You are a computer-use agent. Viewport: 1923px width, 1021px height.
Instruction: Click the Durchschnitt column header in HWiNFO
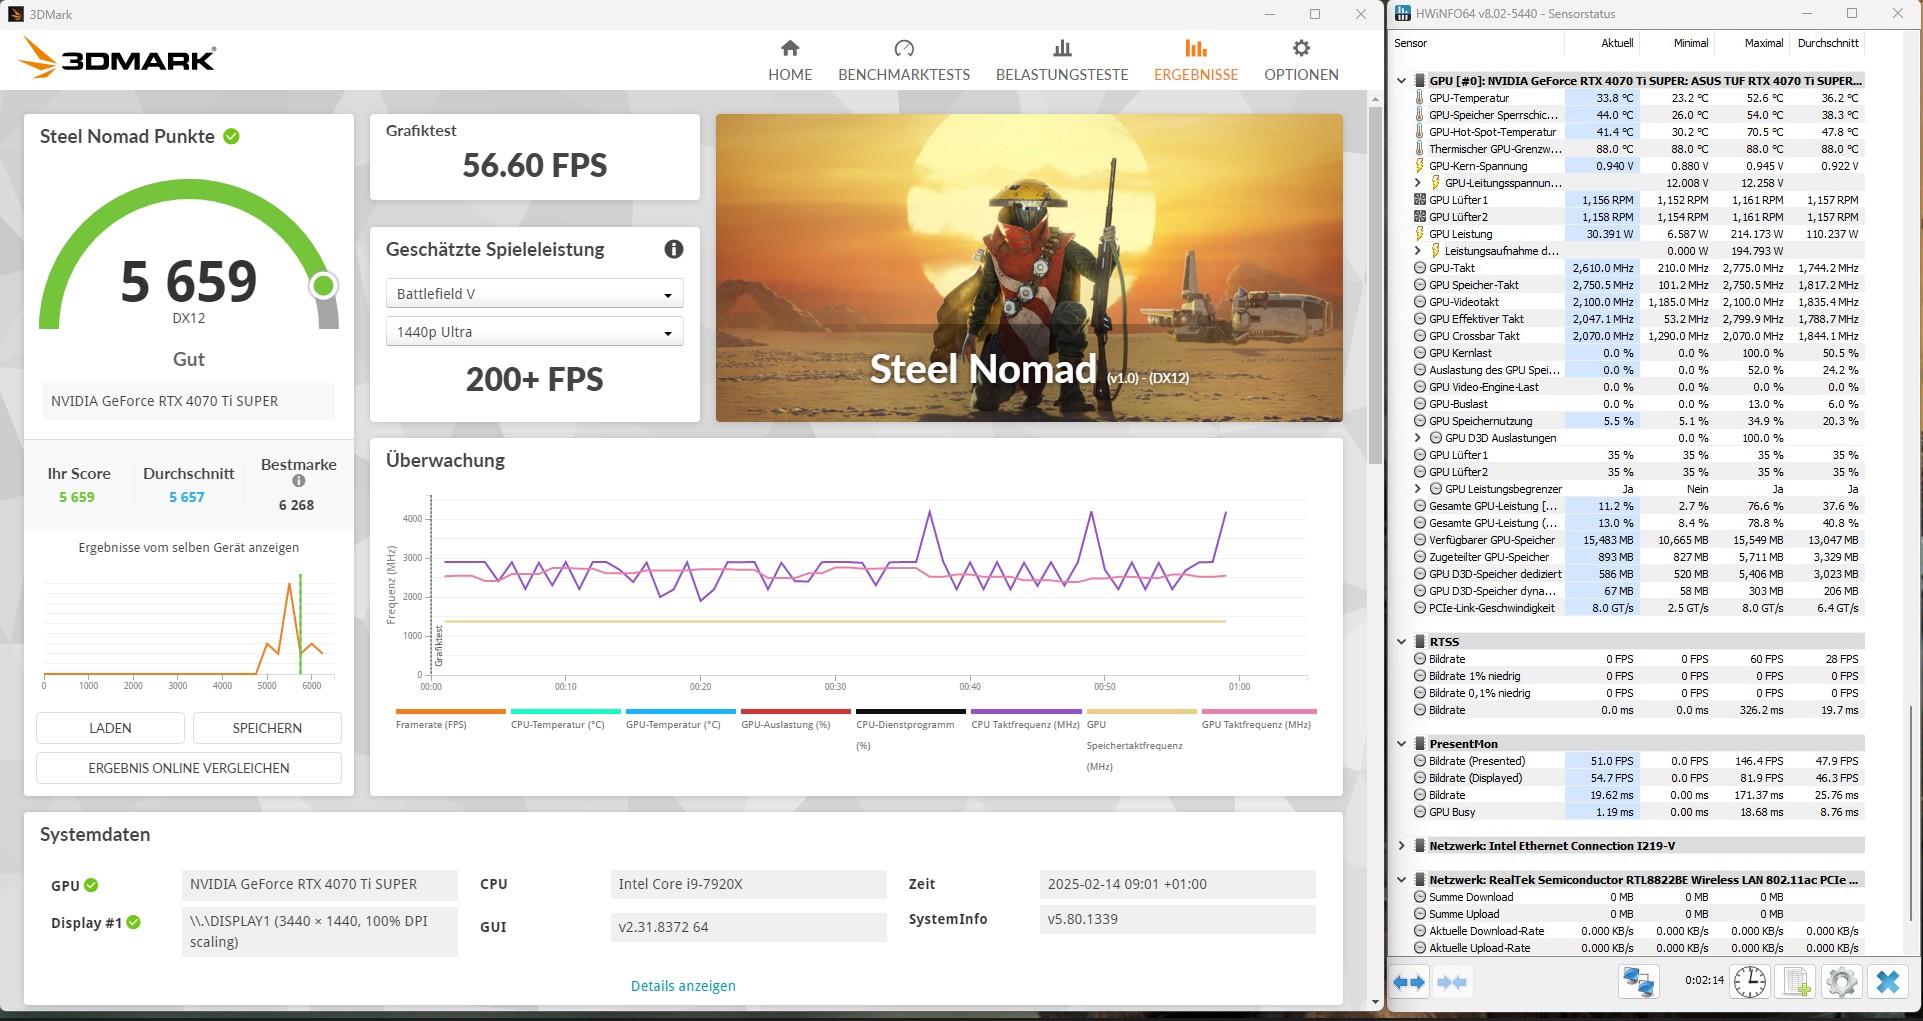[x=1827, y=43]
